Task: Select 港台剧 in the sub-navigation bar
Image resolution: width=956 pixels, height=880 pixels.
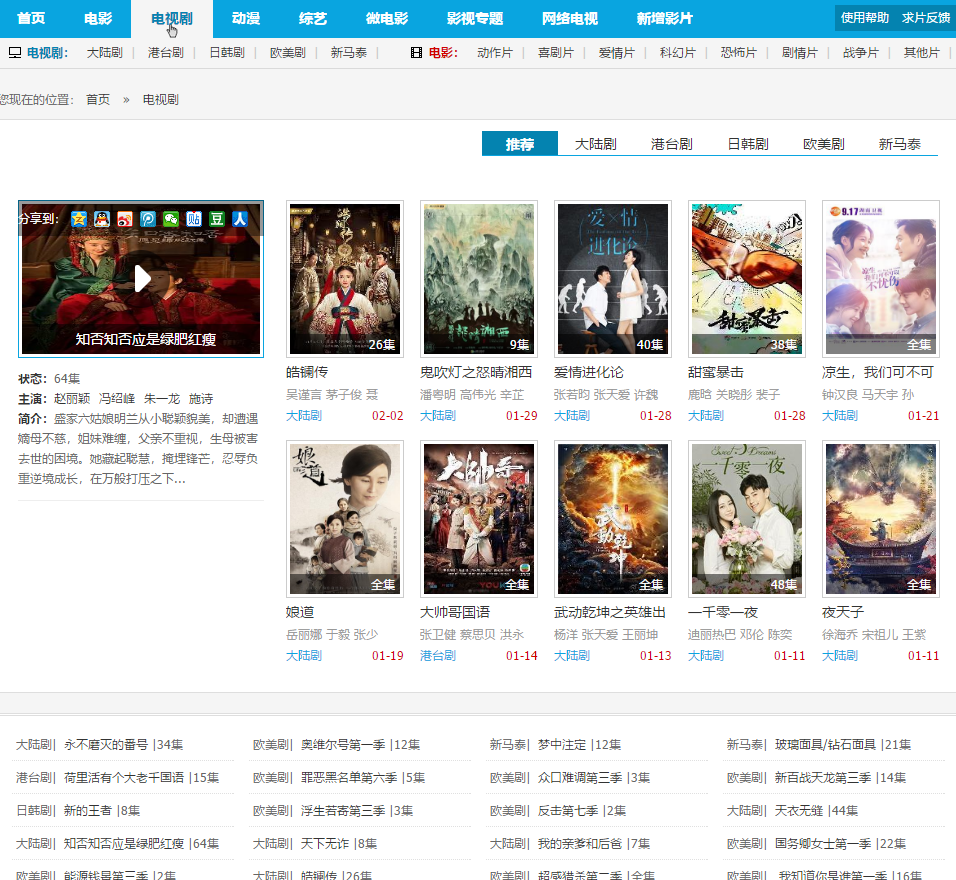Action: click(166, 53)
